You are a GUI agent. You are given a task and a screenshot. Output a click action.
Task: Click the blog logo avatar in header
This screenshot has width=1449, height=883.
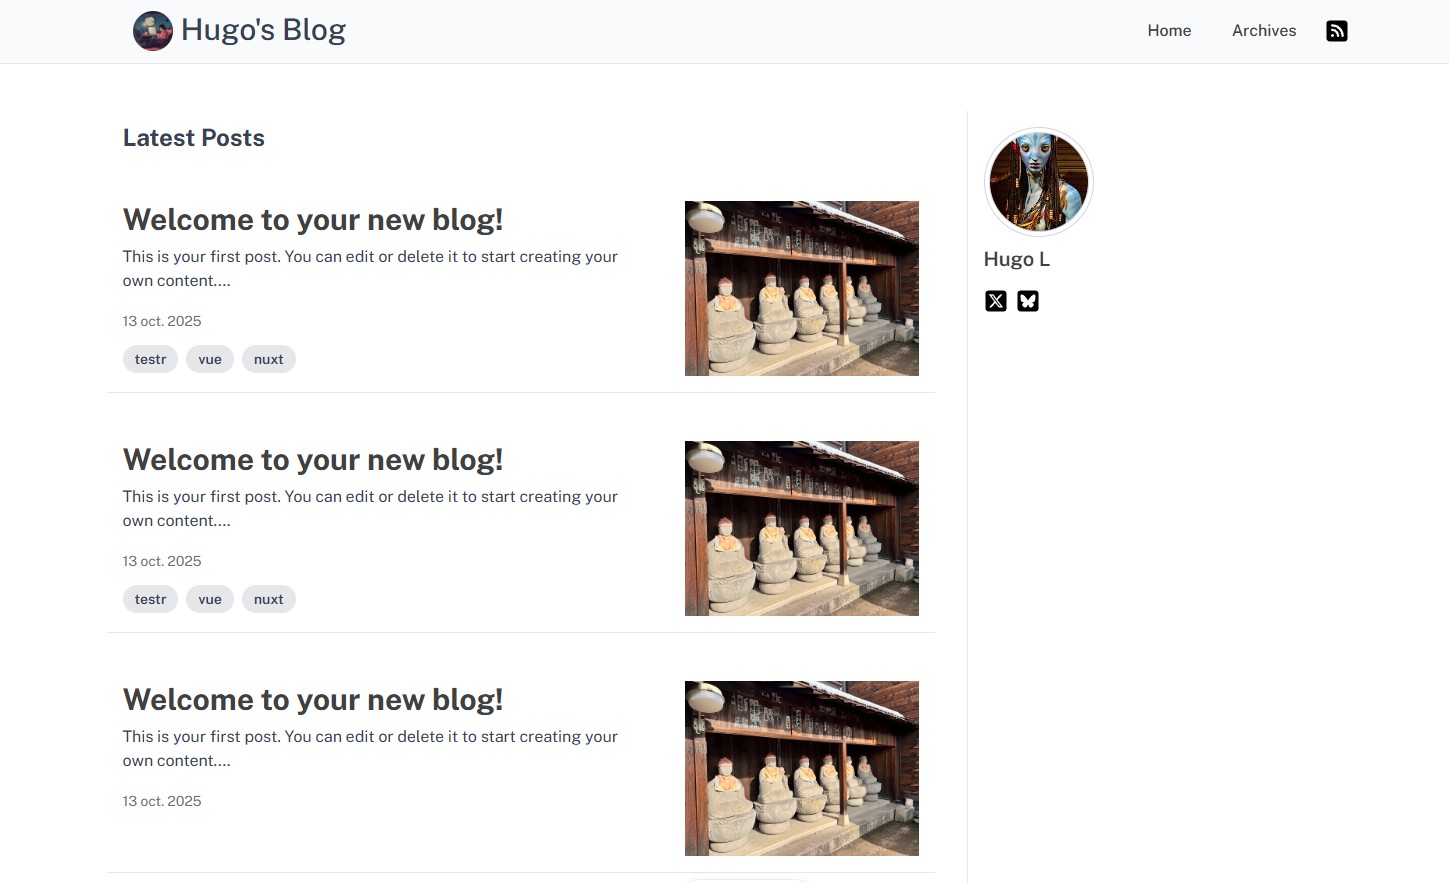153,31
